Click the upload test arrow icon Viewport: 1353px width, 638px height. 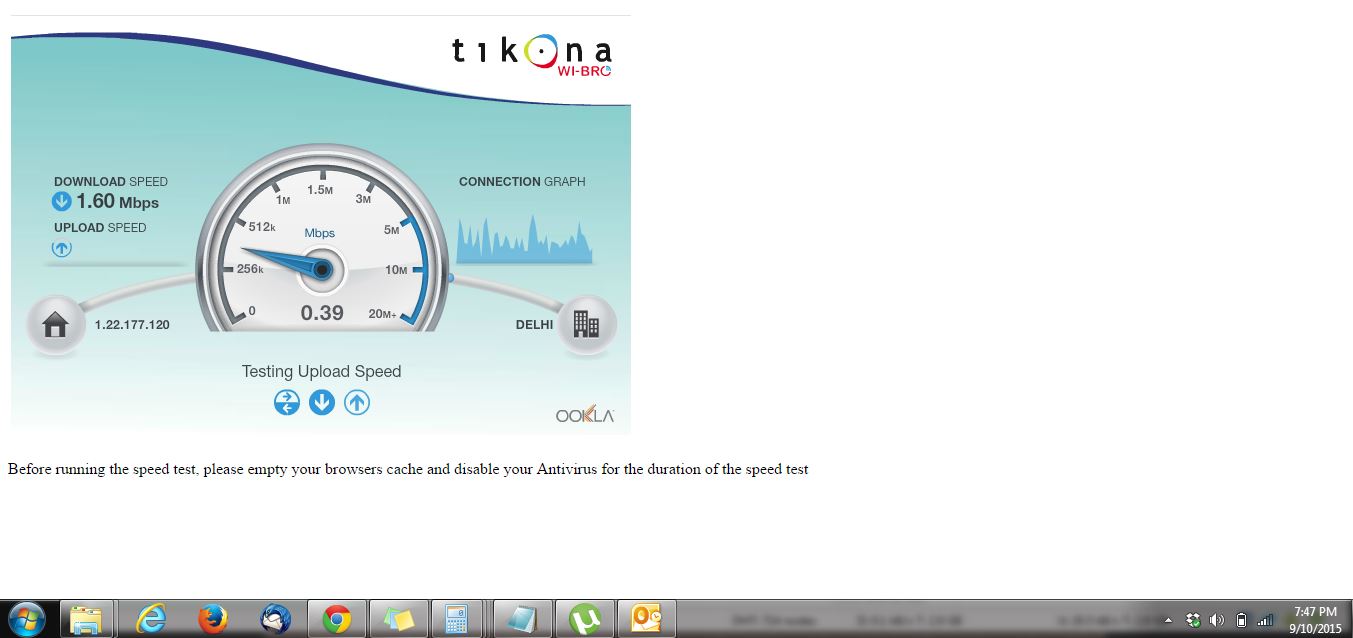357,402
